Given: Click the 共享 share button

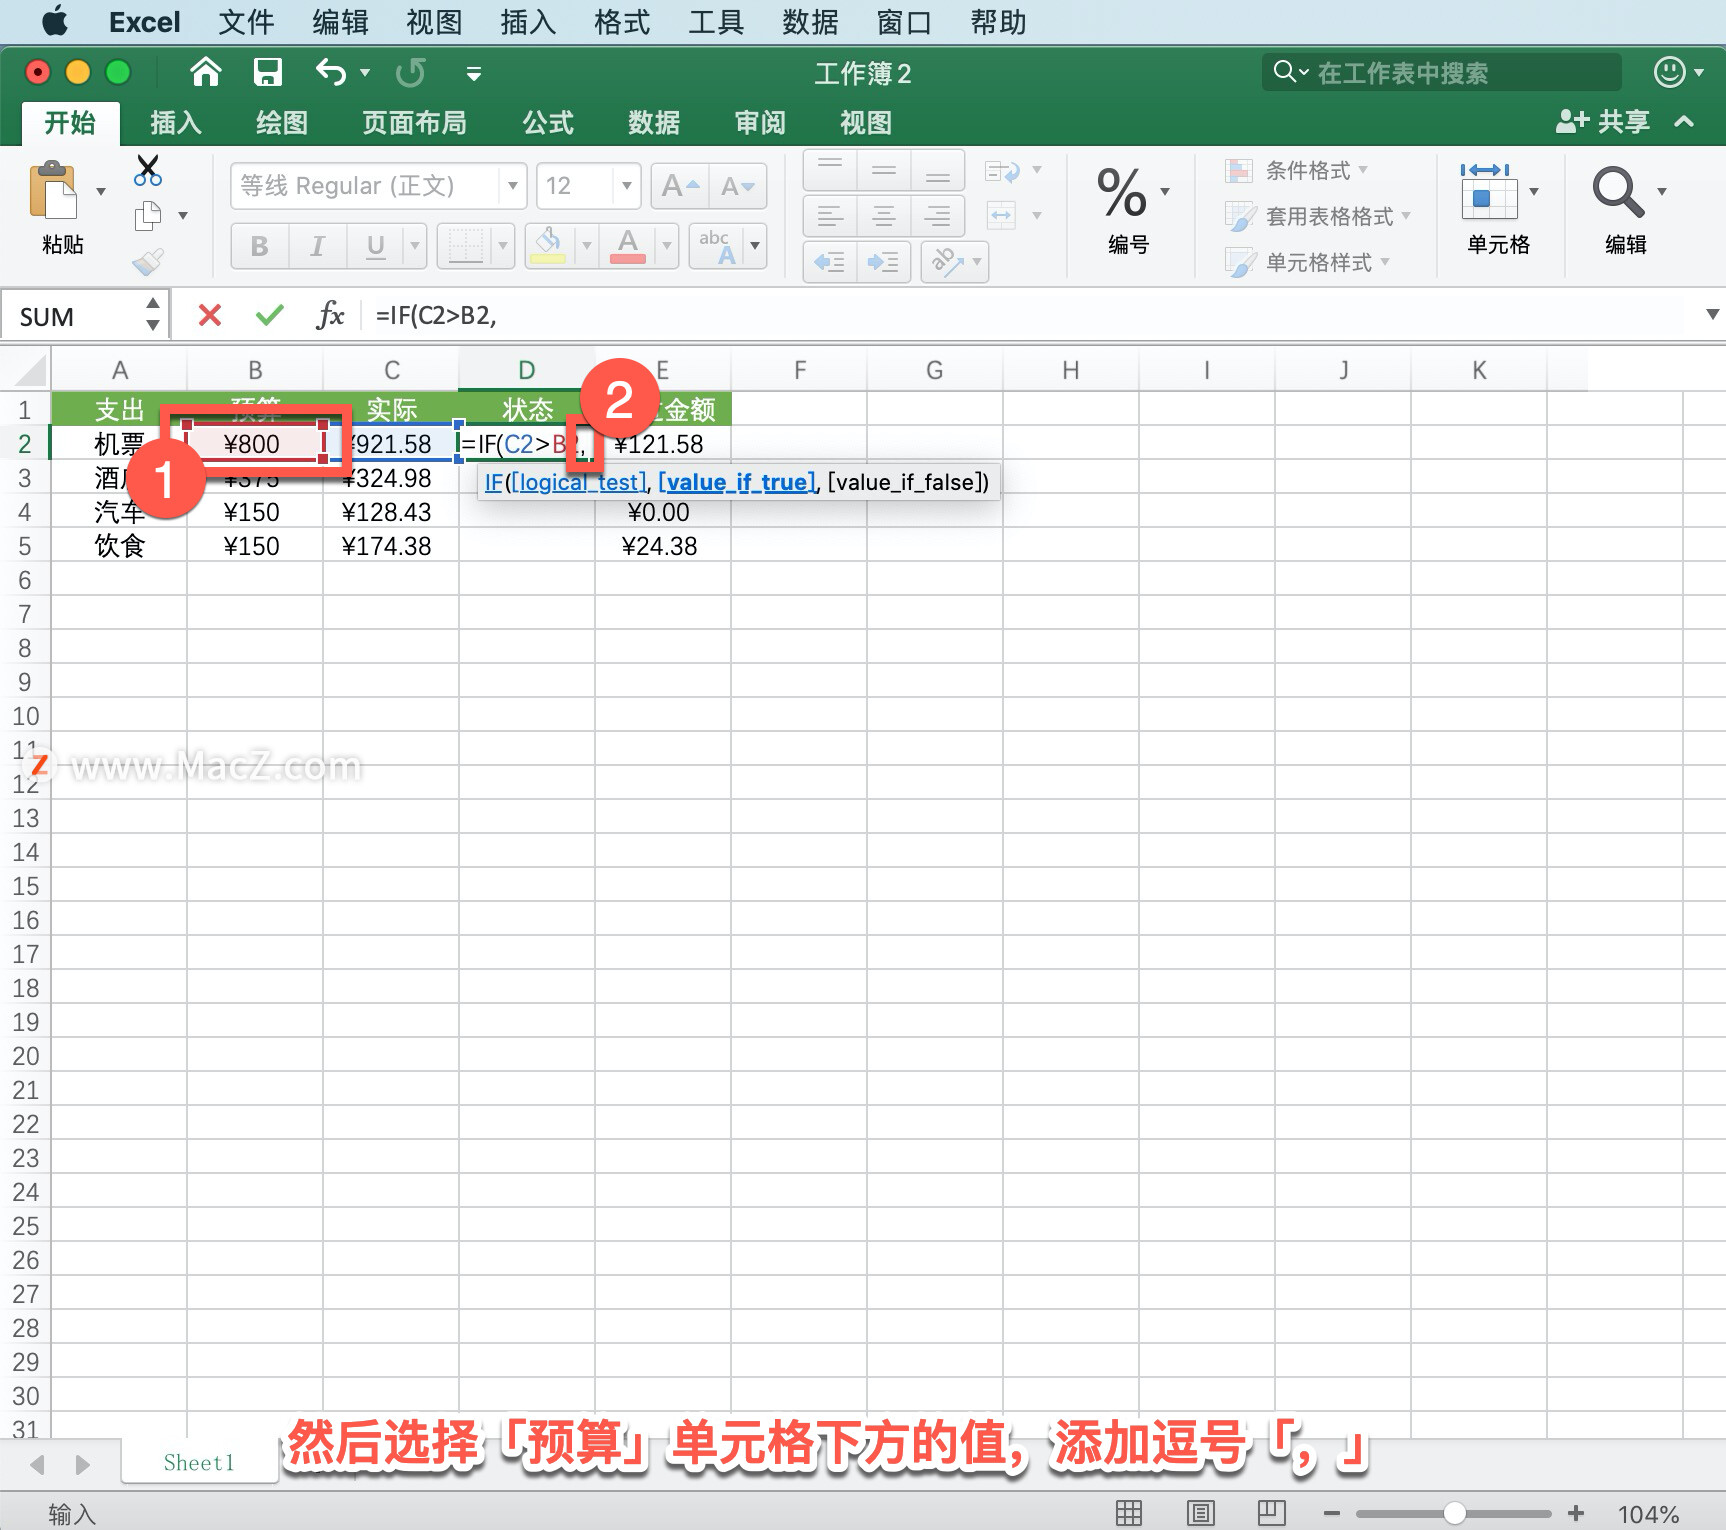Looking at the screenshot, I should (1603, 122).
